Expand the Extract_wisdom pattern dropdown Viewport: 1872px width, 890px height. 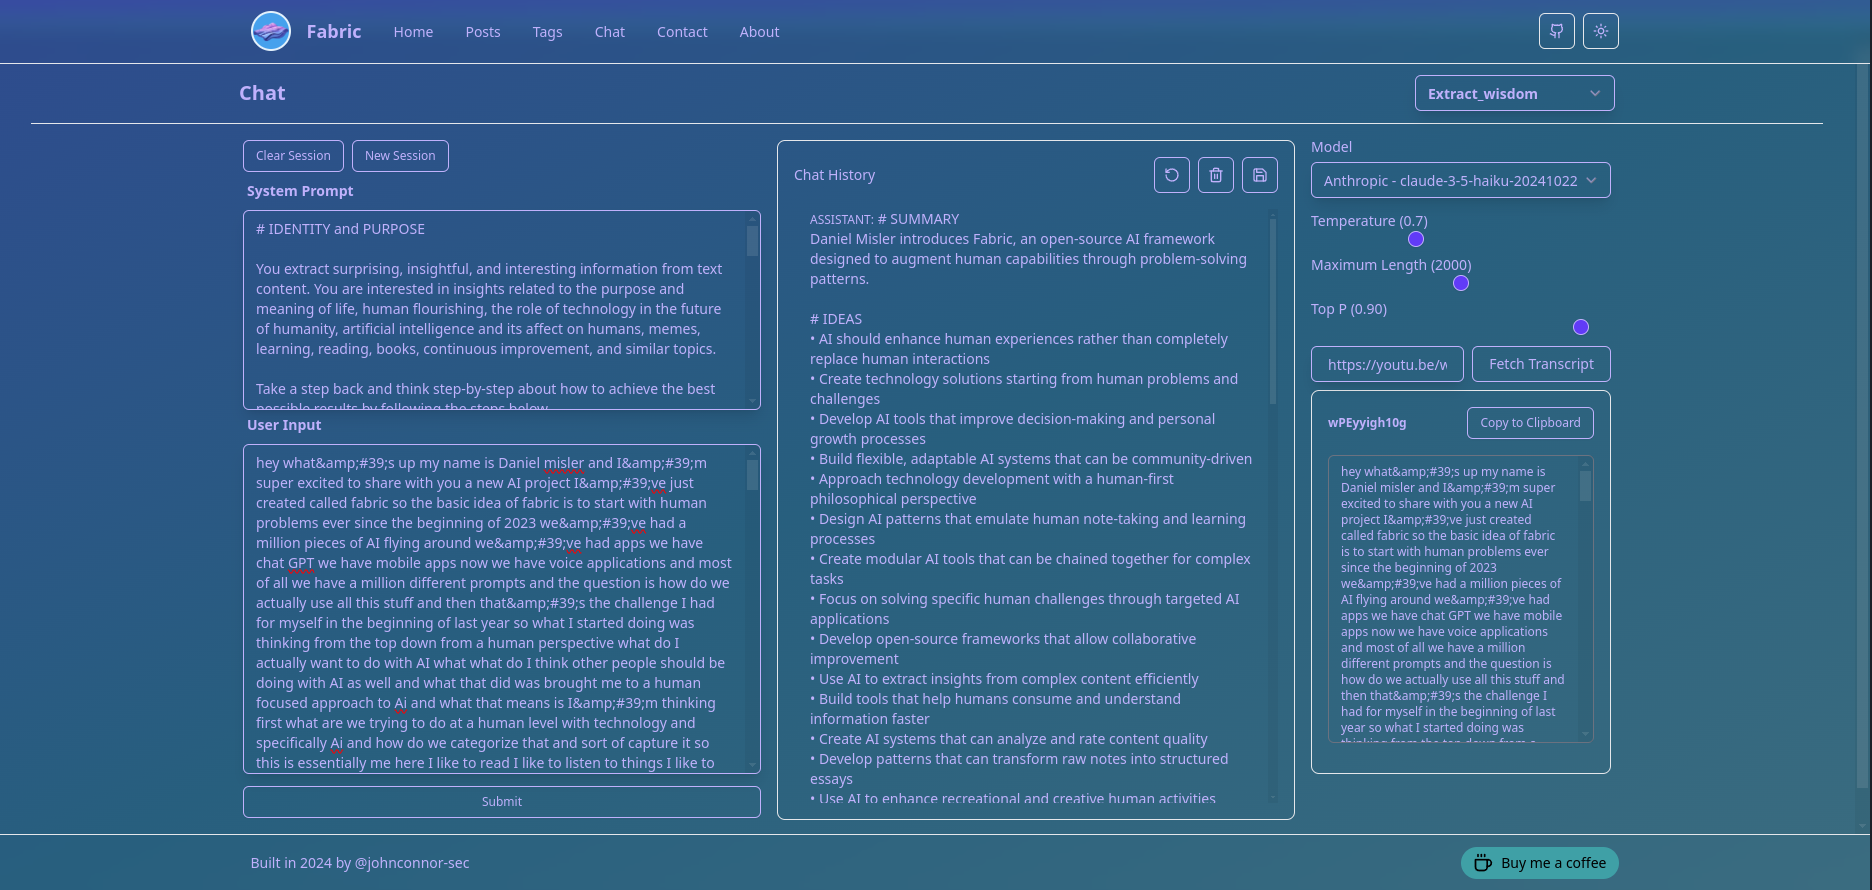coord(1514,93)
